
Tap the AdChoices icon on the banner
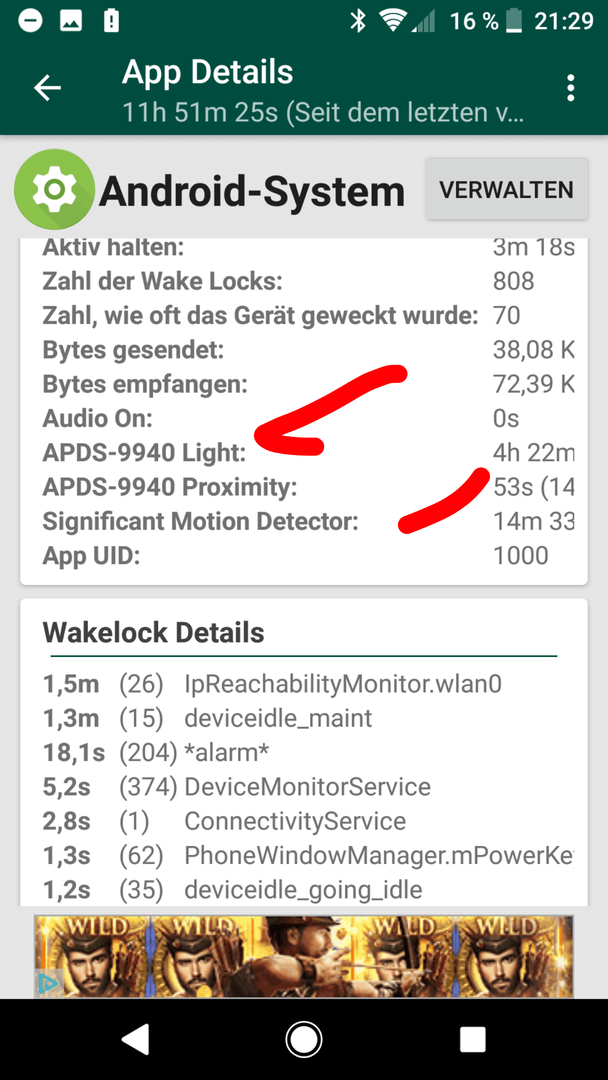[48, 983]
